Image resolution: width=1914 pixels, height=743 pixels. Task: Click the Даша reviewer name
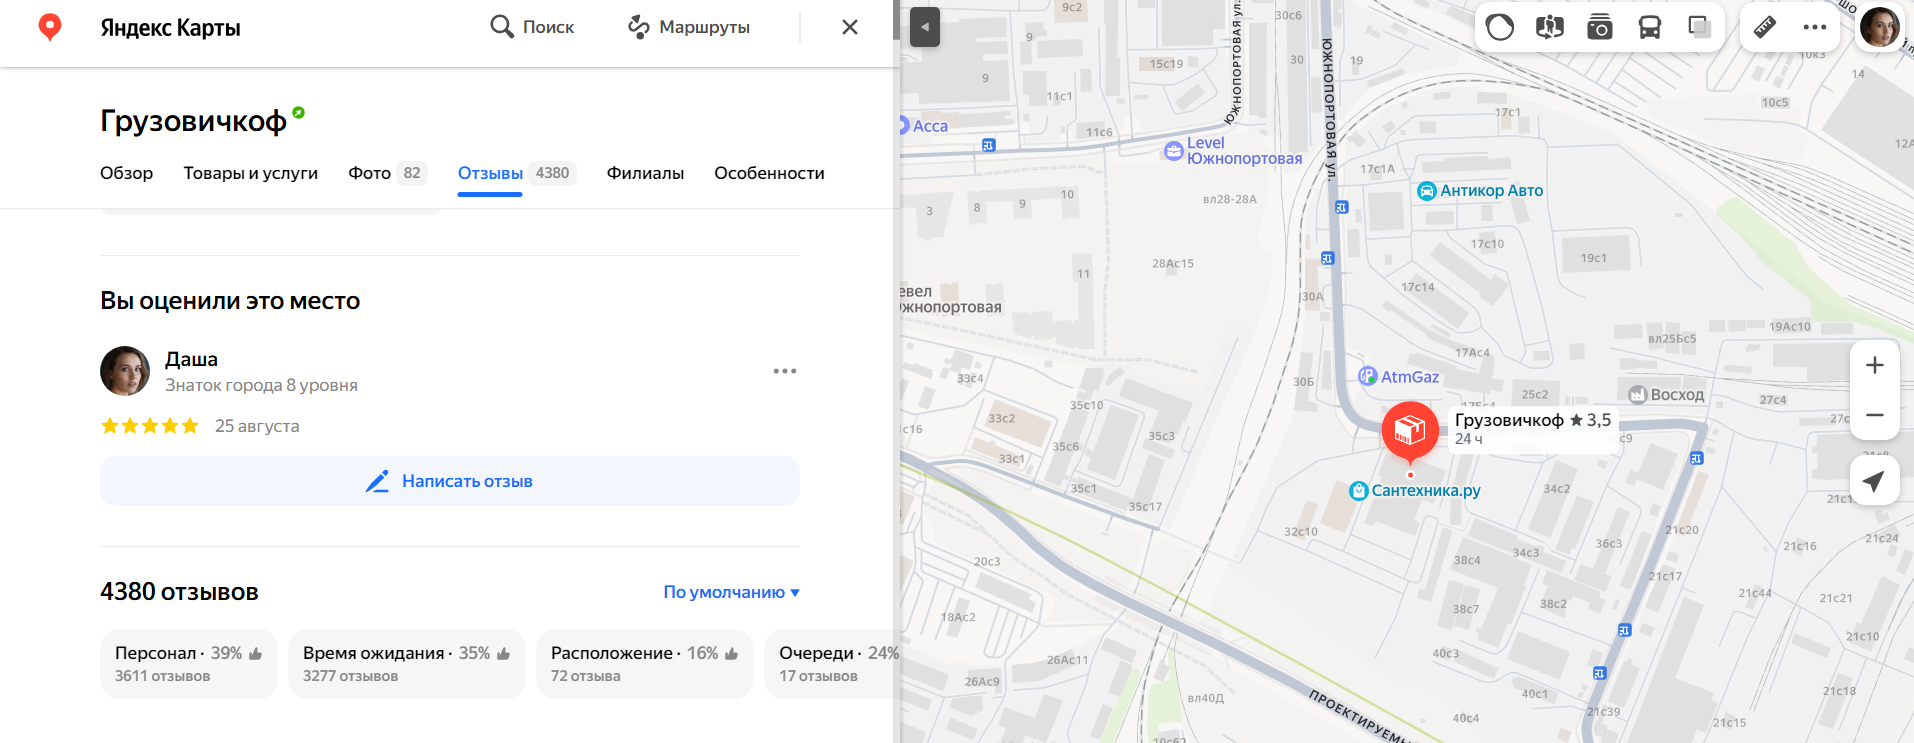[191, 359]
